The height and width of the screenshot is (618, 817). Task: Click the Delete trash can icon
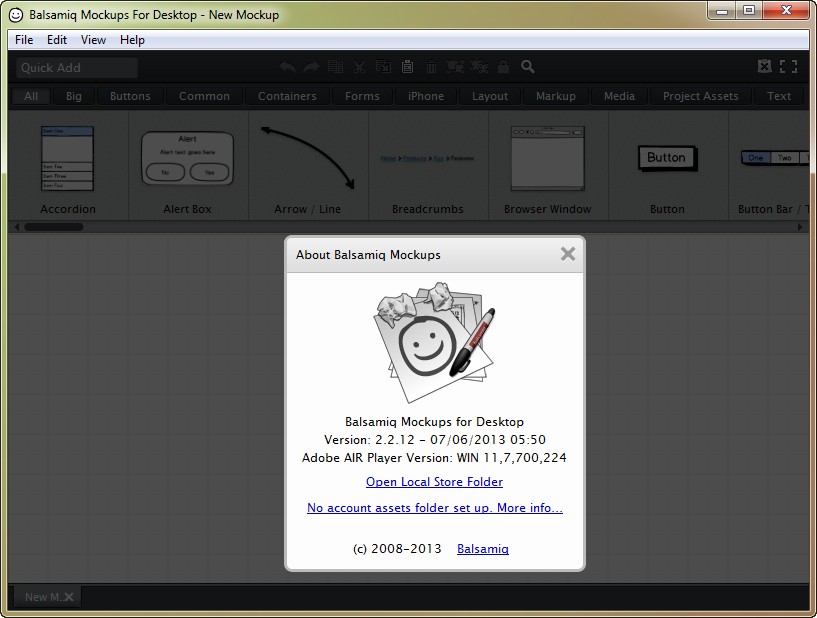[x=431, y=67]
